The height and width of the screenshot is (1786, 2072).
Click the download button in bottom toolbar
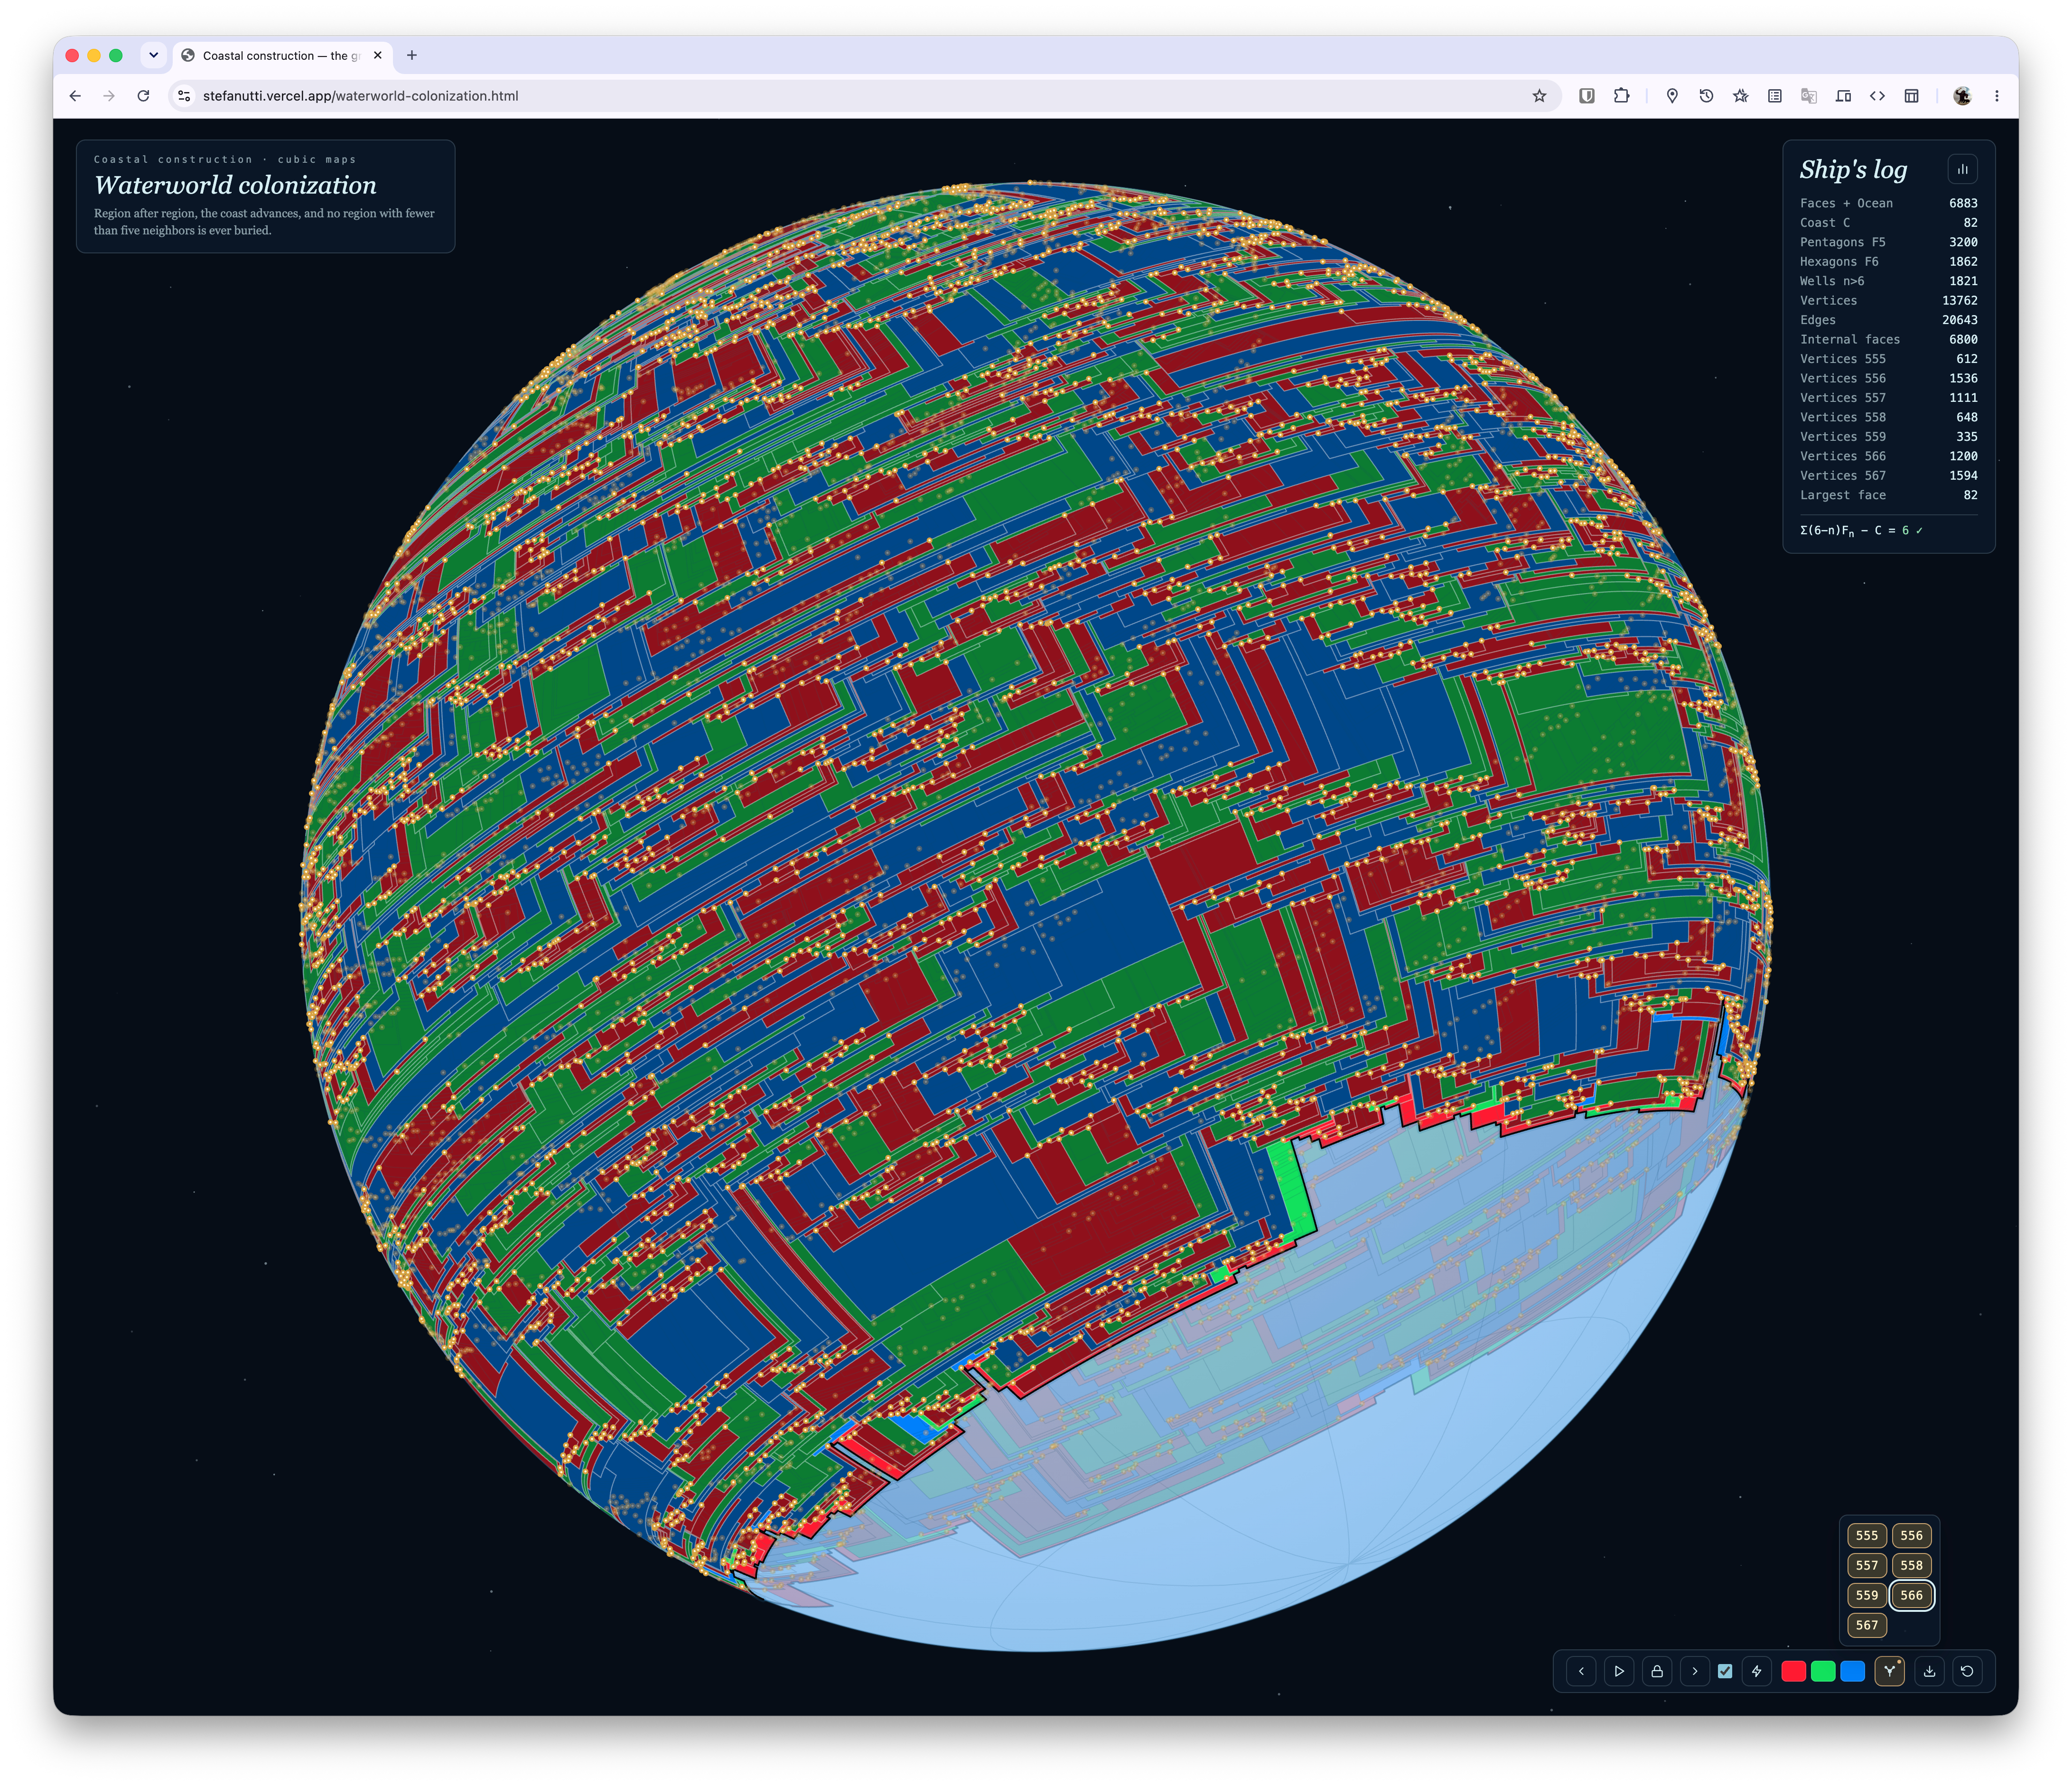point(1929,1671)
